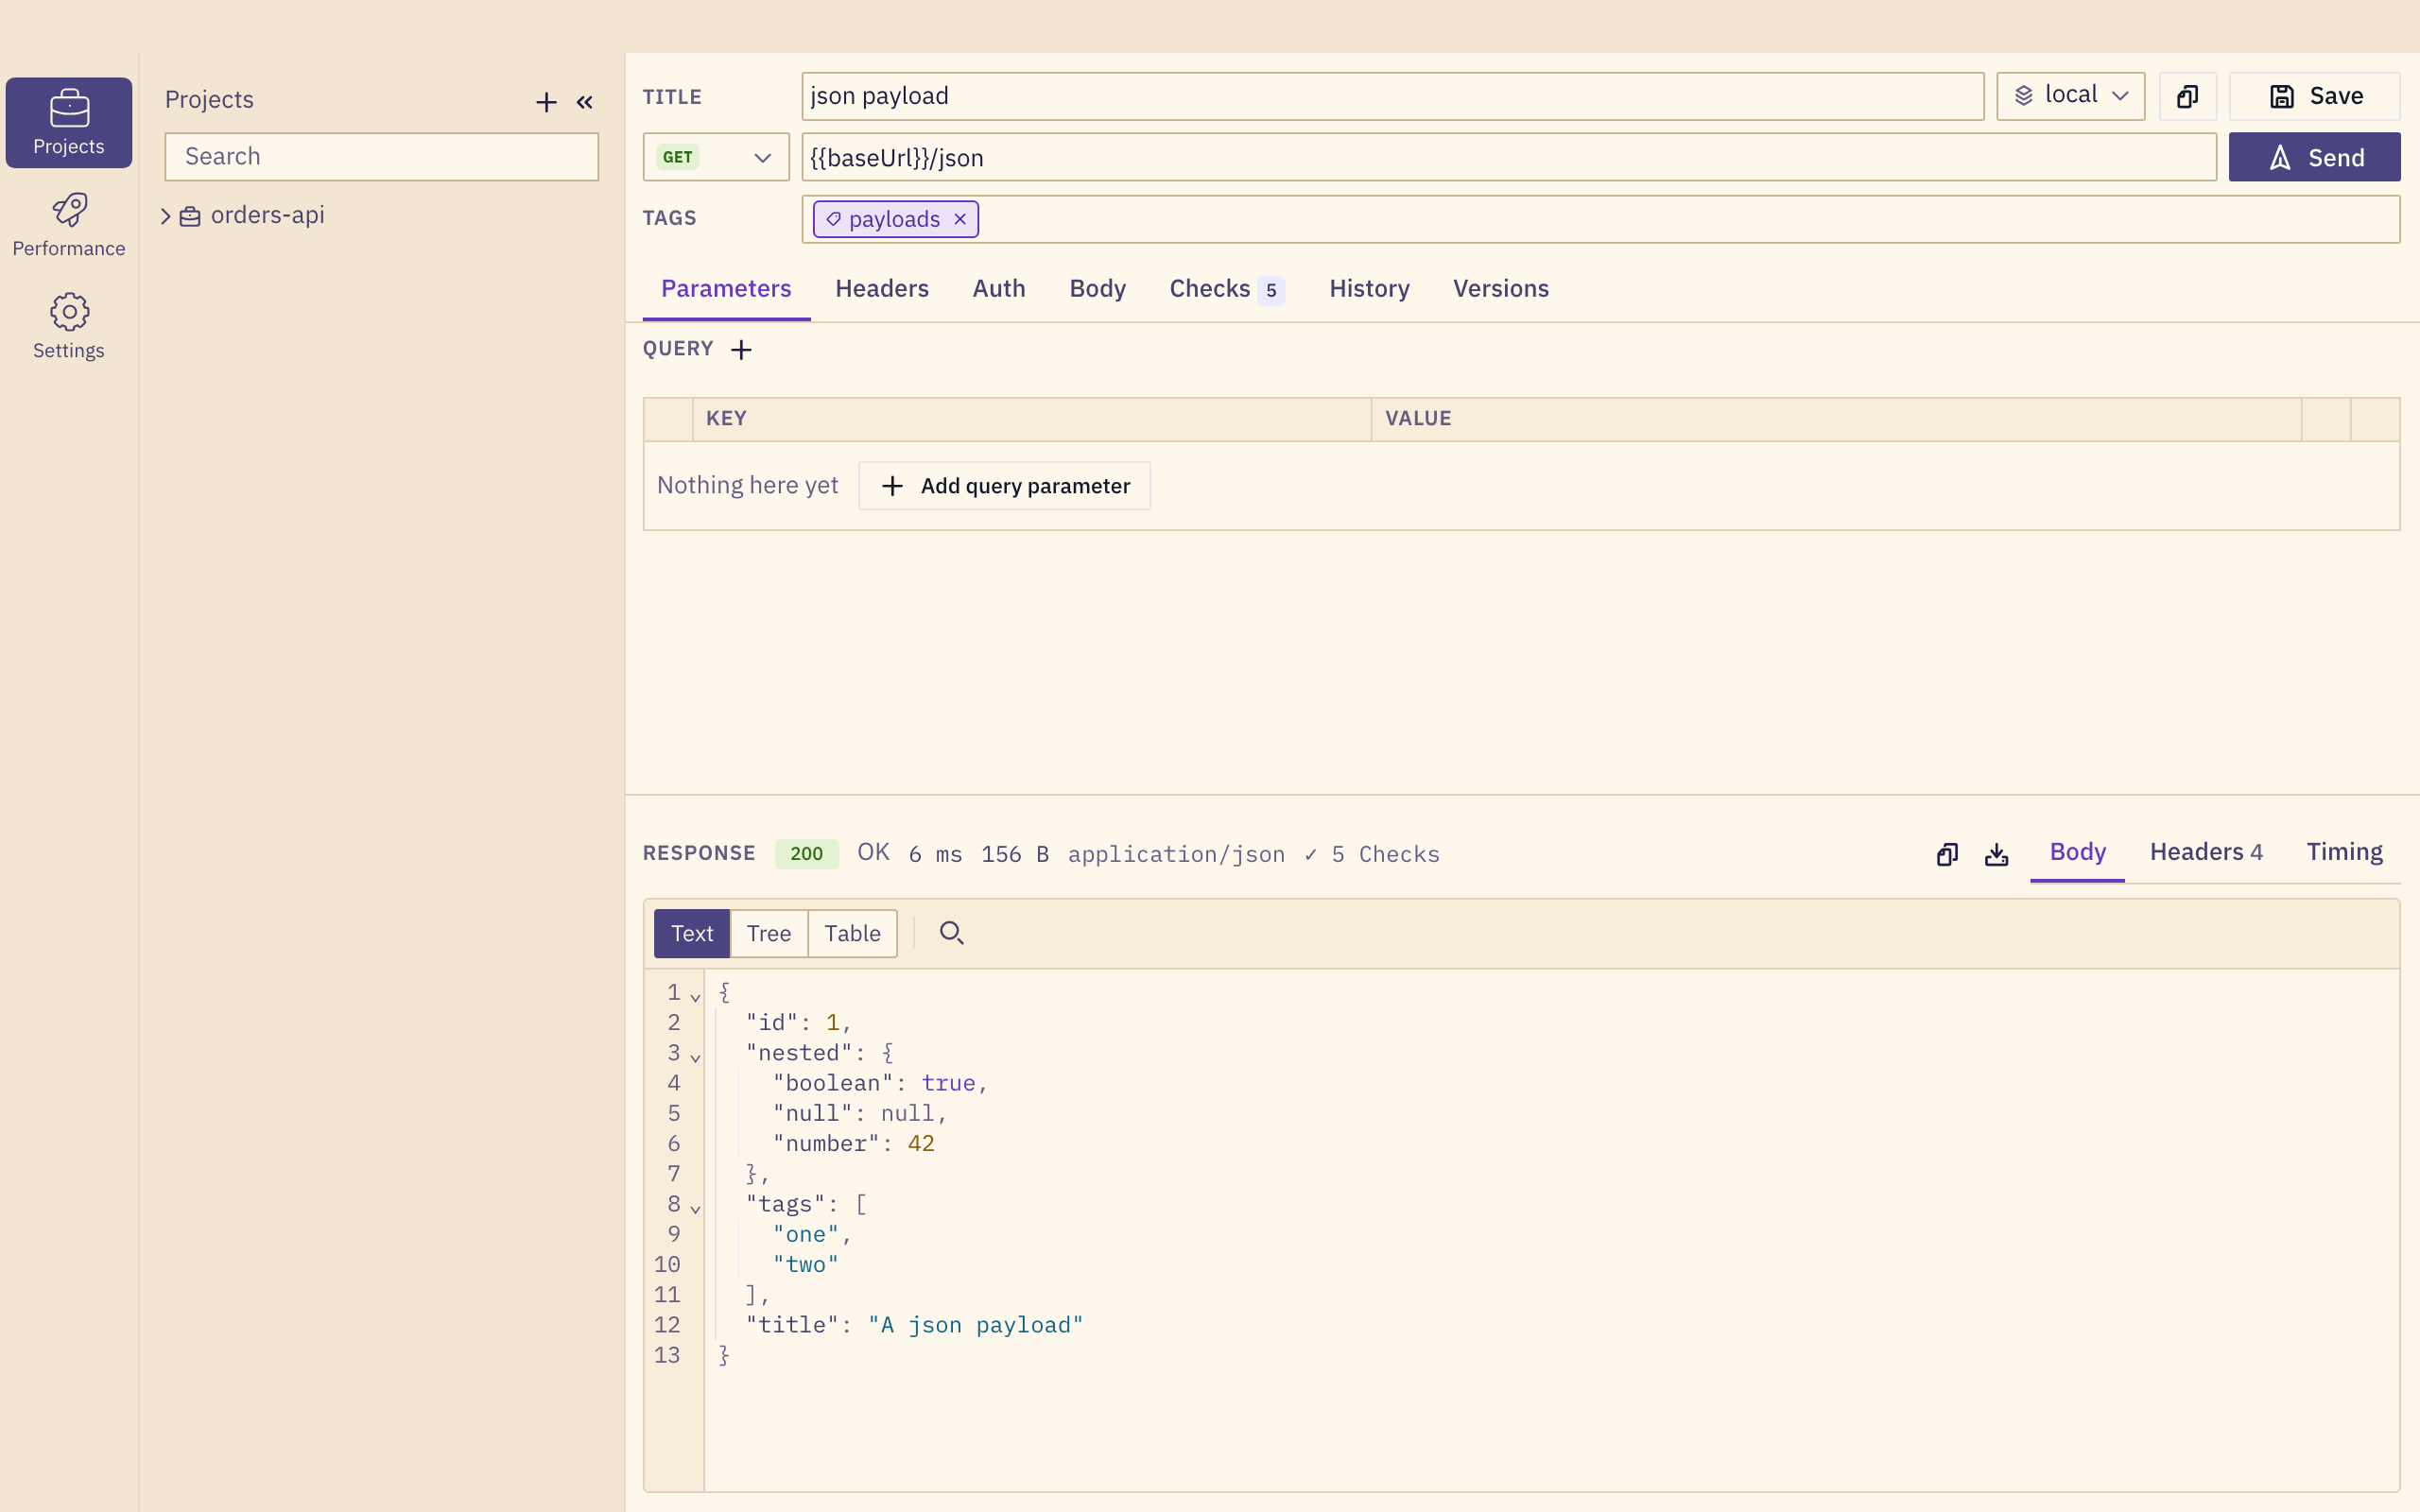This screenshot has width=2420, height=1512.
Task: Click the URL field with {{baseUrl}}/json
Action: [x=1509, y=157]
